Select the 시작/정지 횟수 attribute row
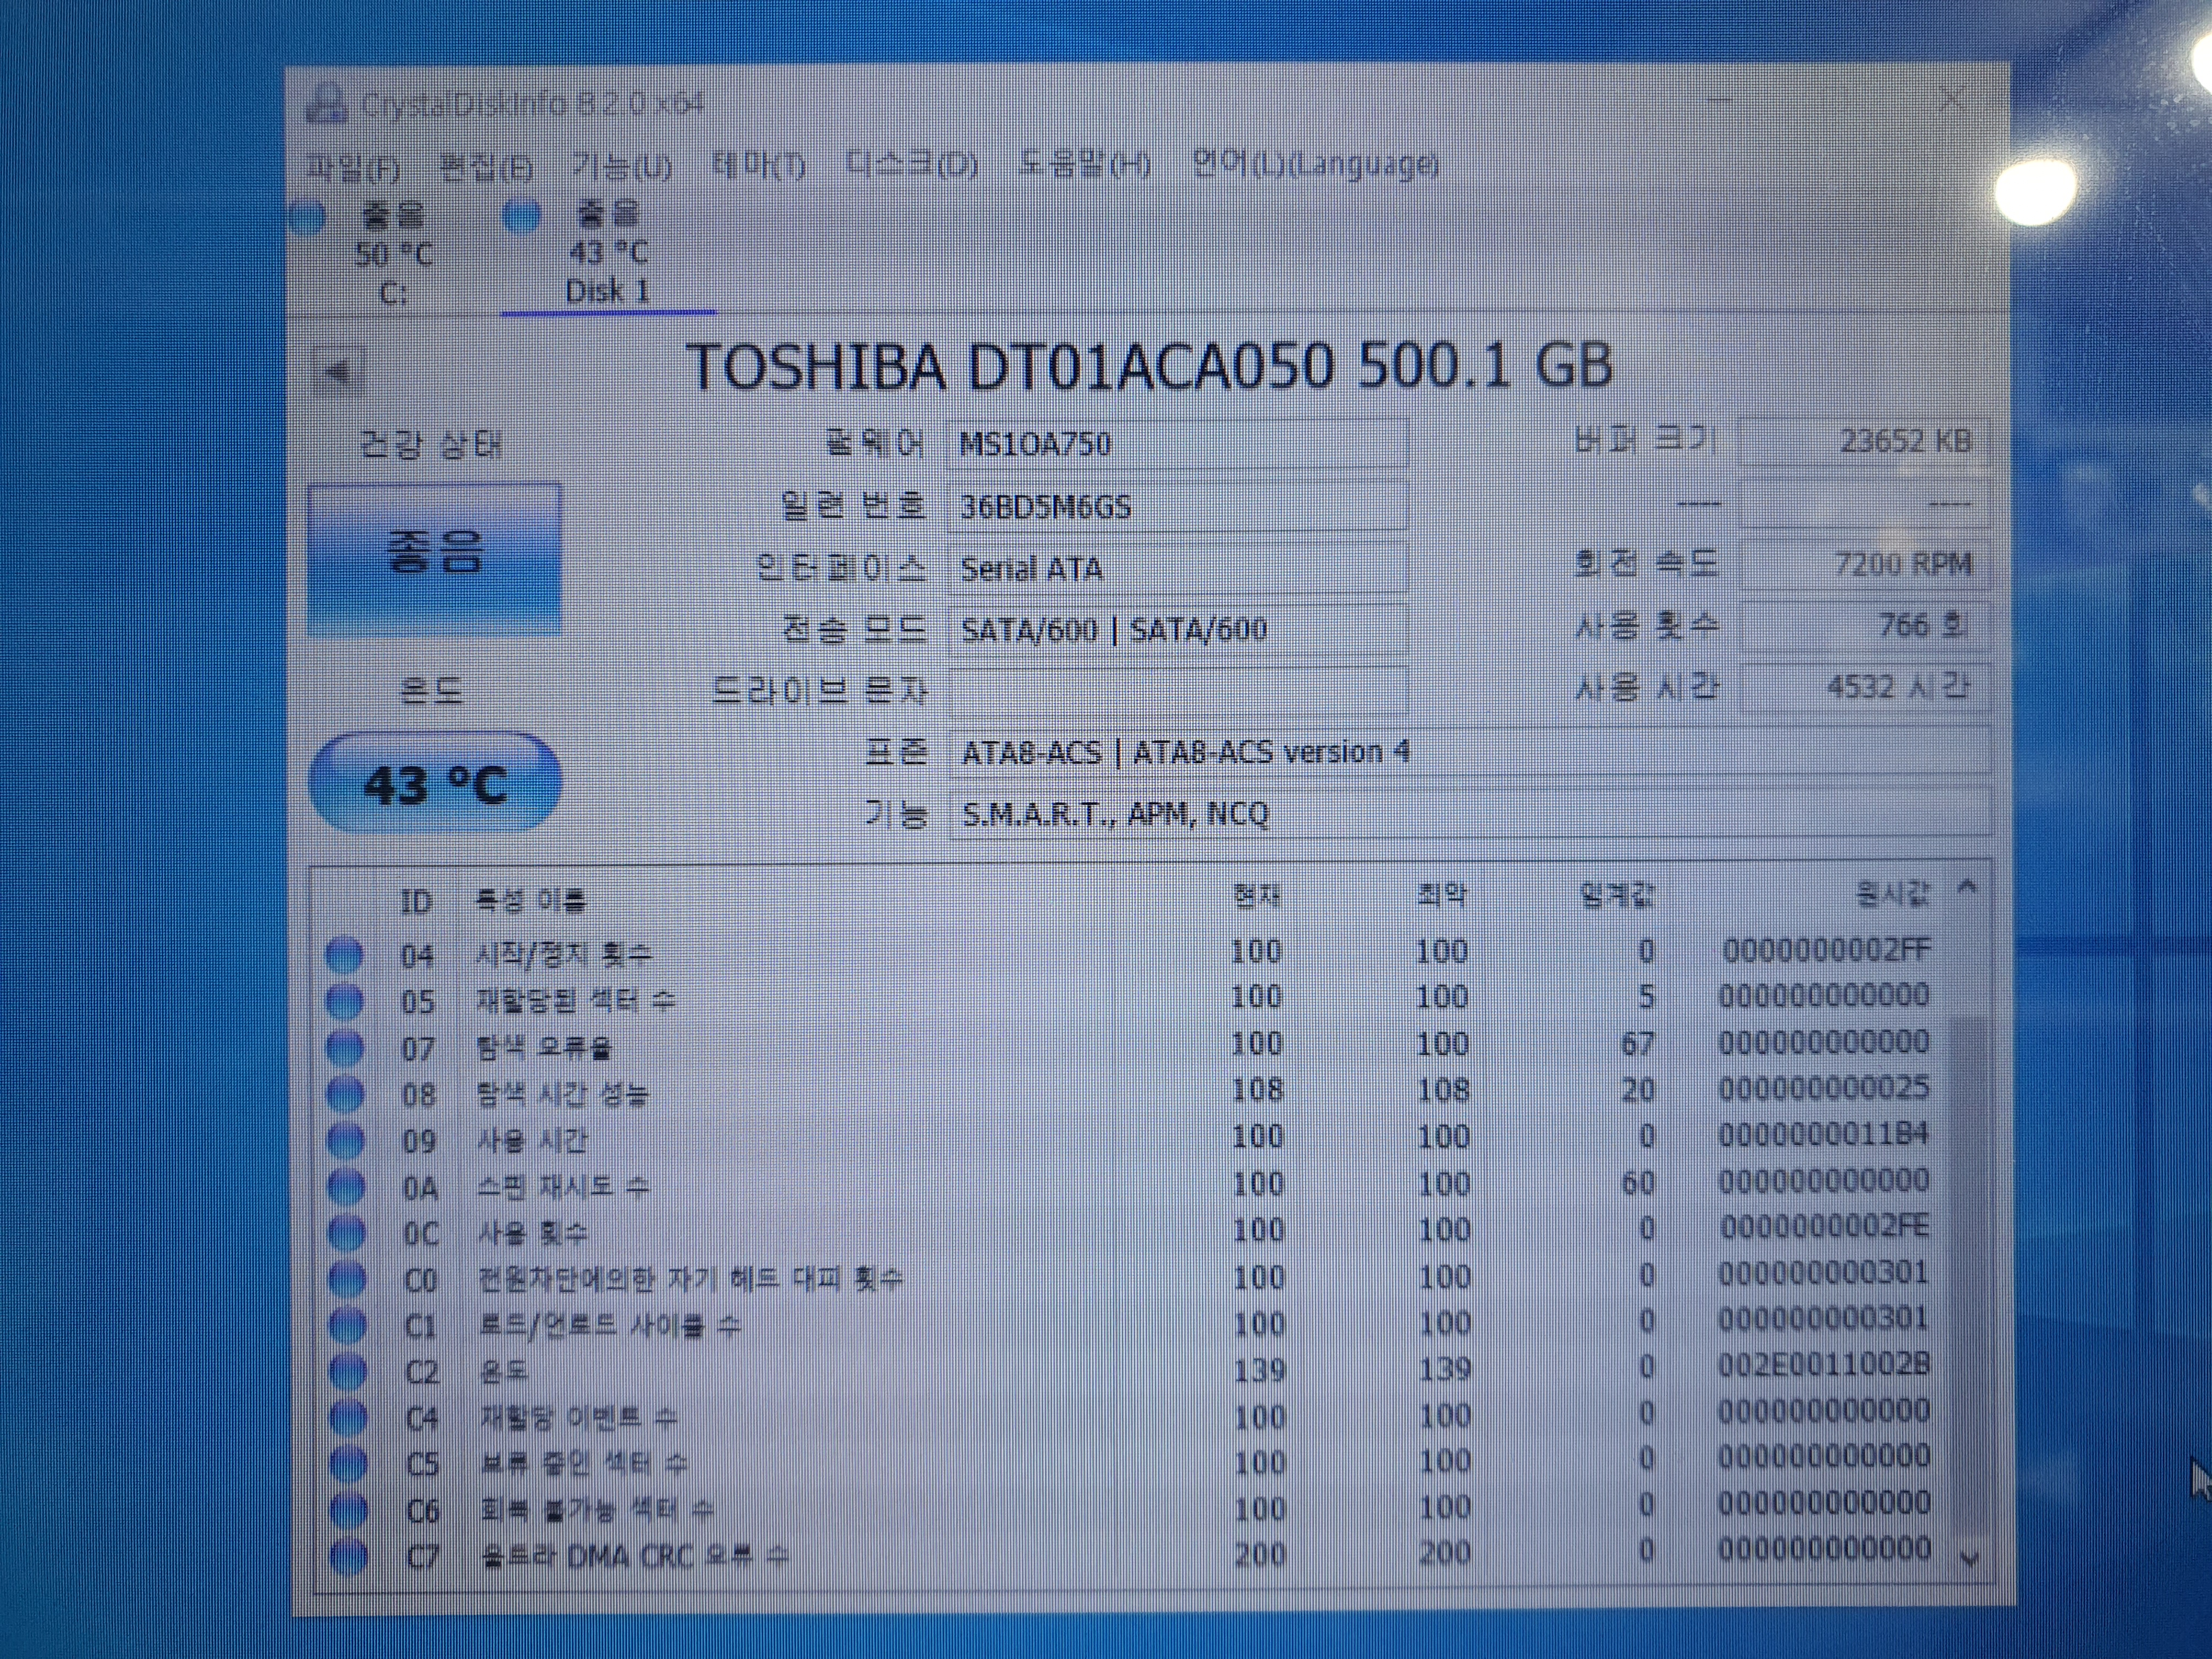Screen dimensions: 2212x1659 pos(1130,953)
